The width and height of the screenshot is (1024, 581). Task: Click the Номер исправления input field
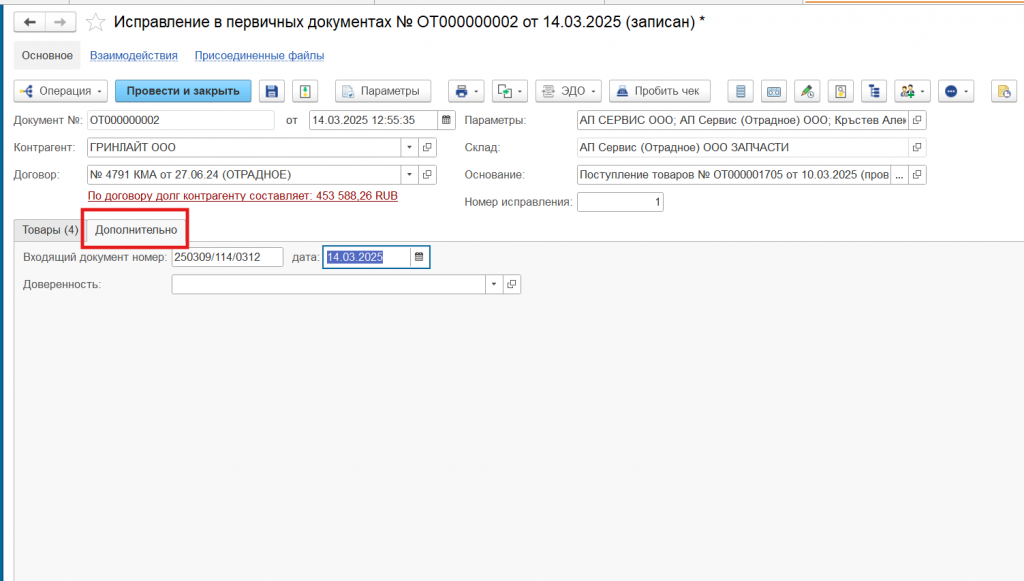[620, 202]
